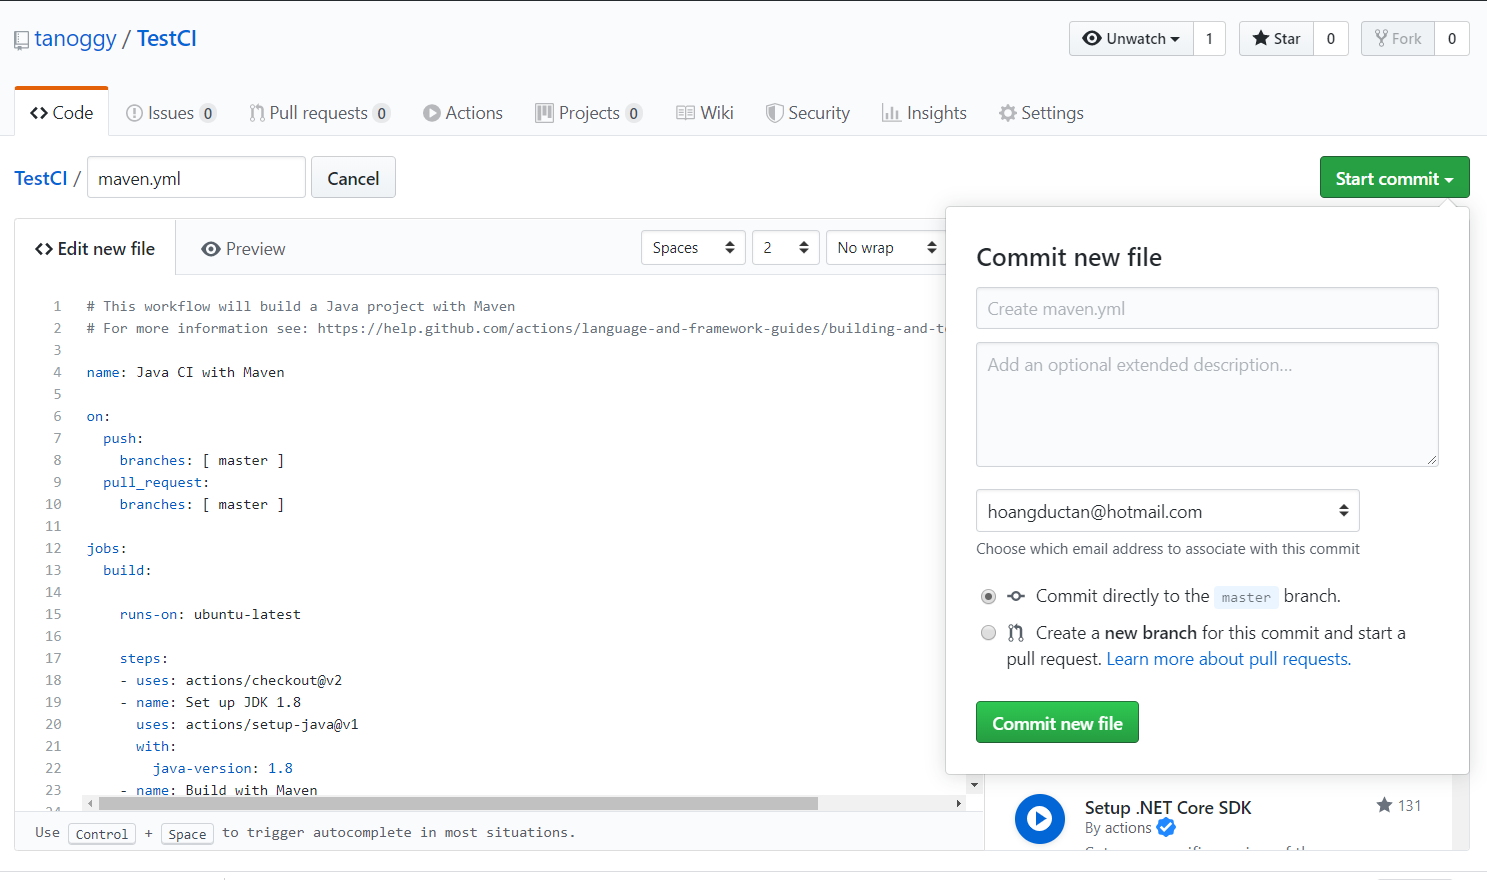Image resolution: width=1487 pixels, height=880 pixels.
Task: Select 'Commit directly to the master branch' radio
Action: (x=988, y=596)
